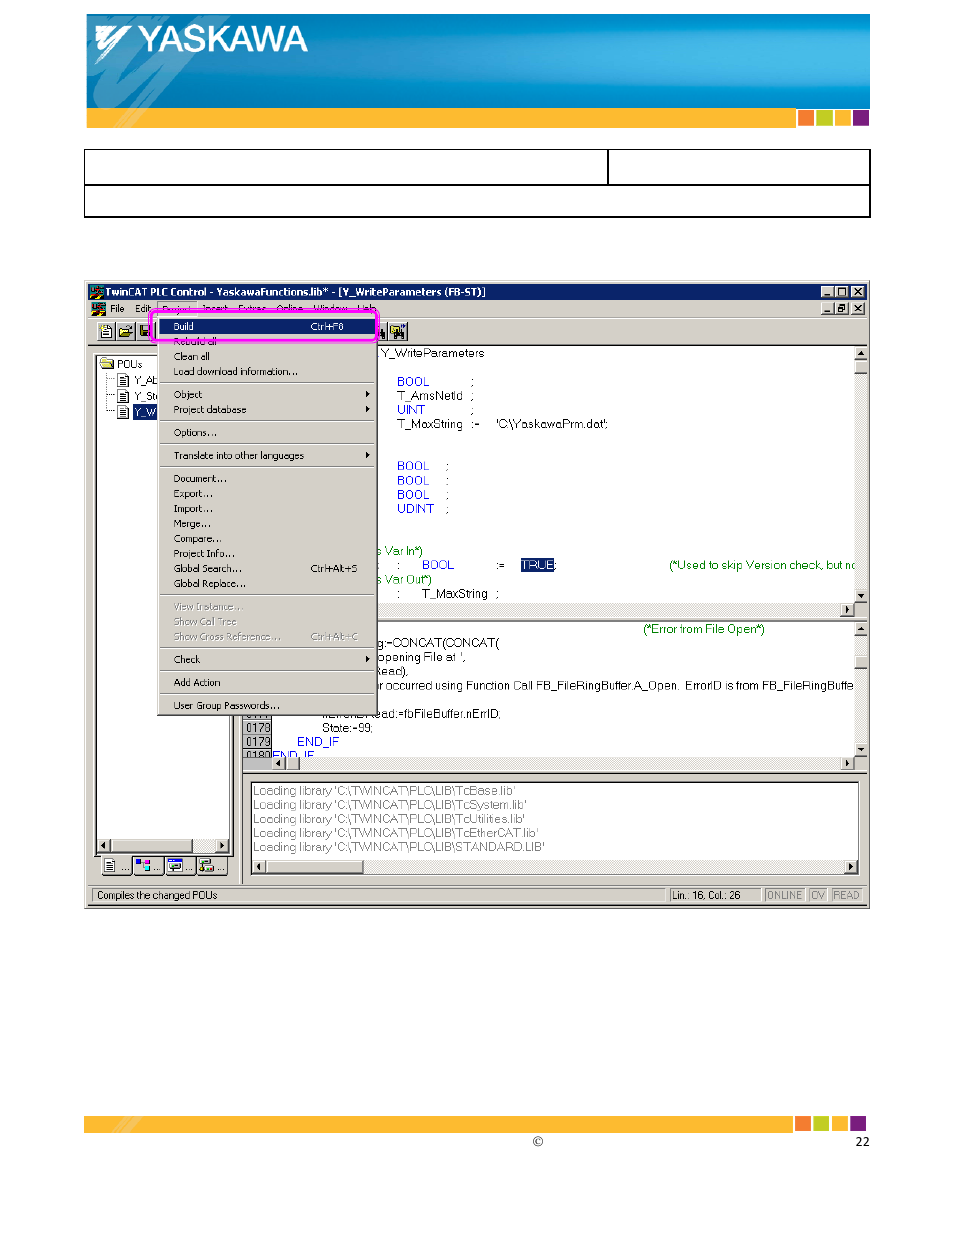Select Global Replace... menu entry
Screen dimensions: 954x1235
pyautogui.click(x=267, y=583)
